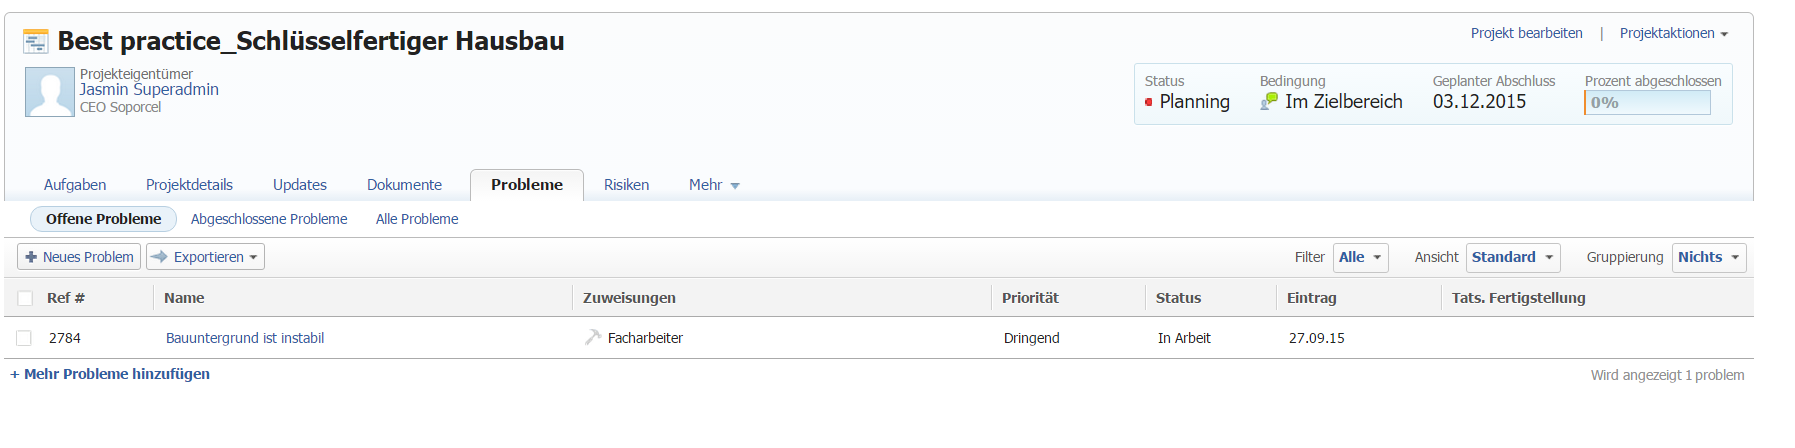Open the Aufgaben tab
Viewport: 1795px width, 448px height.
tap(75, 185)
